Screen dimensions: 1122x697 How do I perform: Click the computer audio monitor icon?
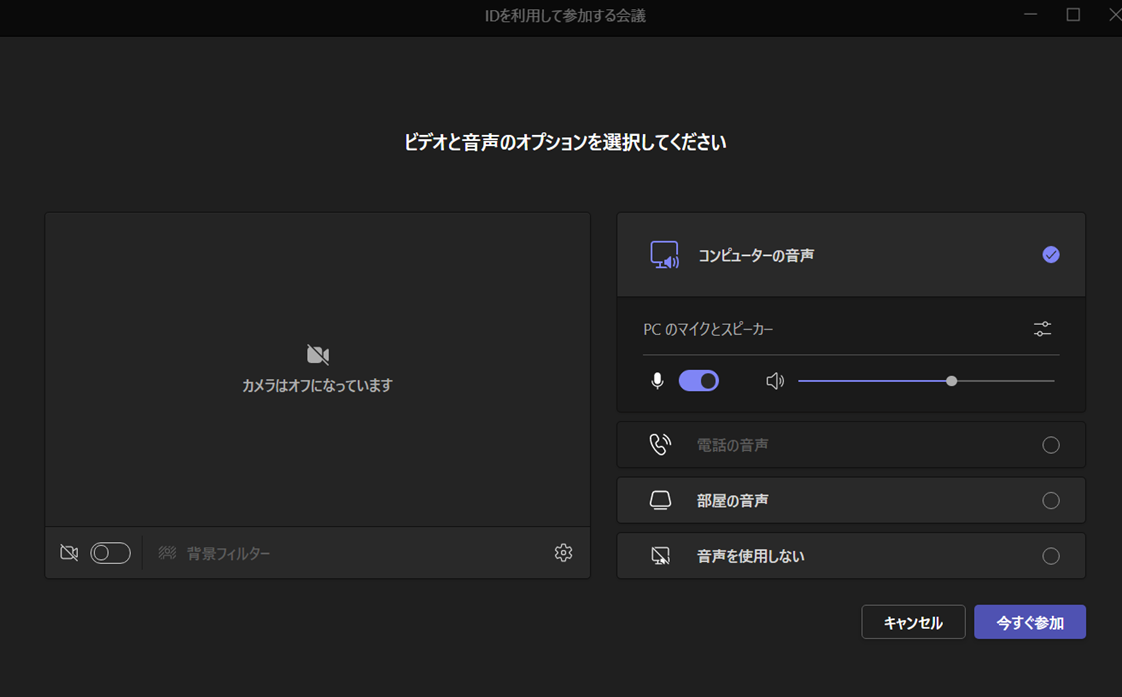pos(664,255)
